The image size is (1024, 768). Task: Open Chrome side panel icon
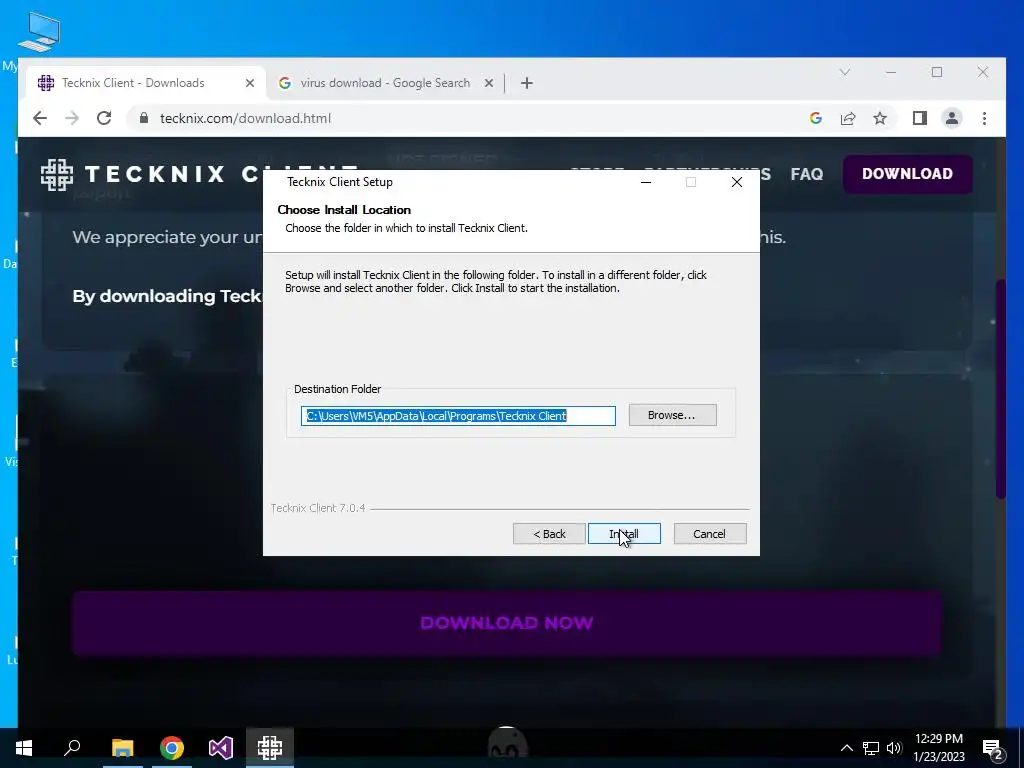coord(920,118)
